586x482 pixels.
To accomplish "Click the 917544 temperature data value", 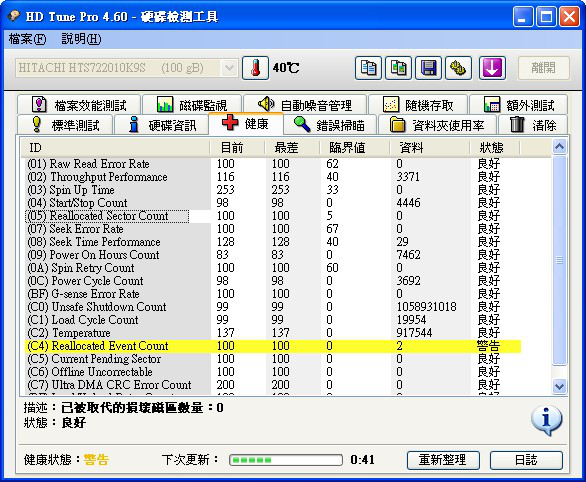I will [414, 333].
